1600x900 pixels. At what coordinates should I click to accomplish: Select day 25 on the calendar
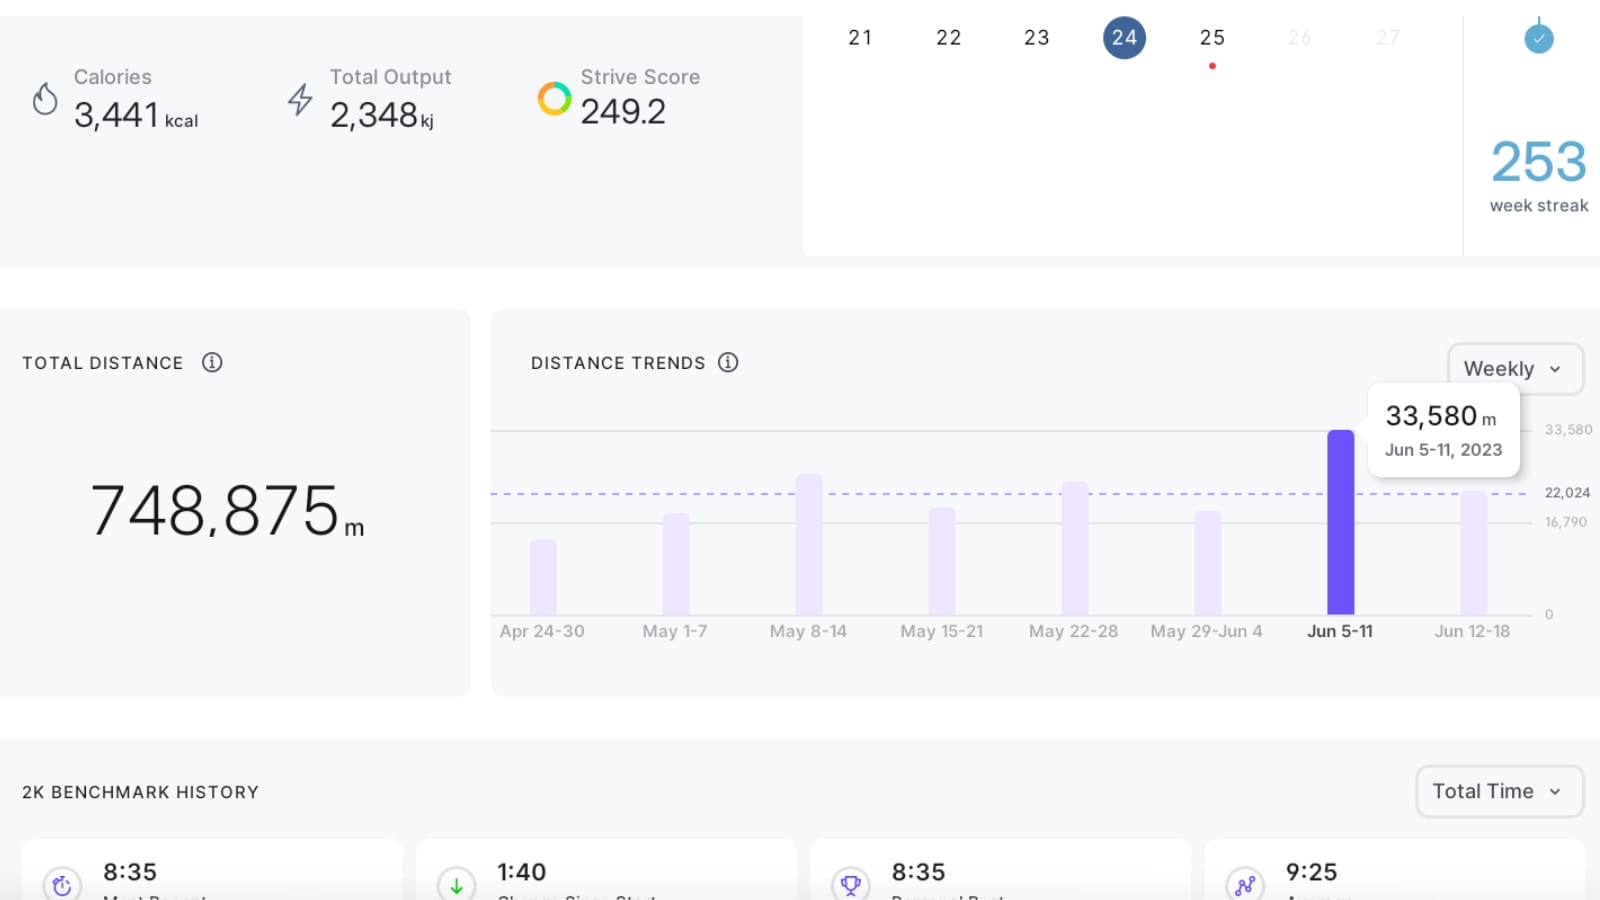[1212, 38]
